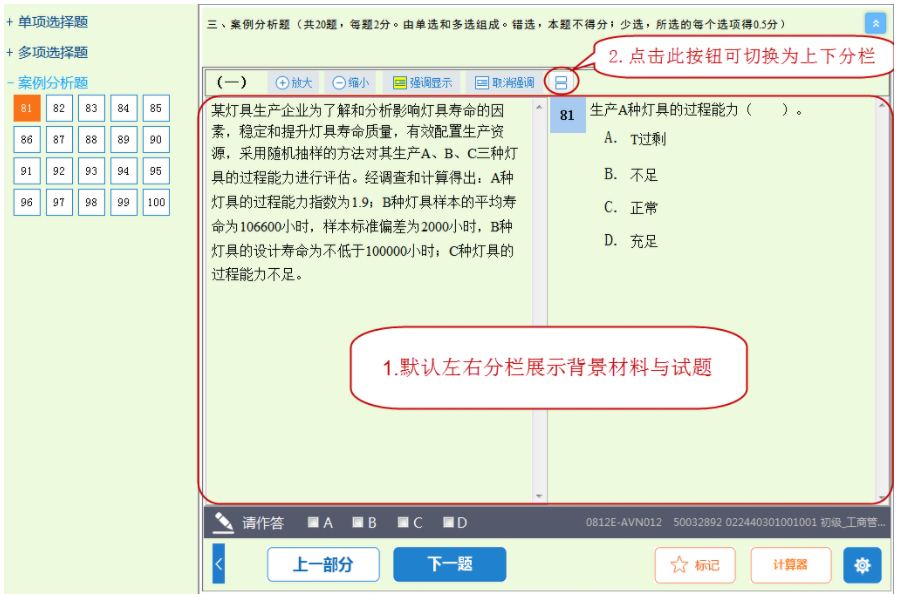Select option C. 正常
898x597 pixels.
(631, 207)
